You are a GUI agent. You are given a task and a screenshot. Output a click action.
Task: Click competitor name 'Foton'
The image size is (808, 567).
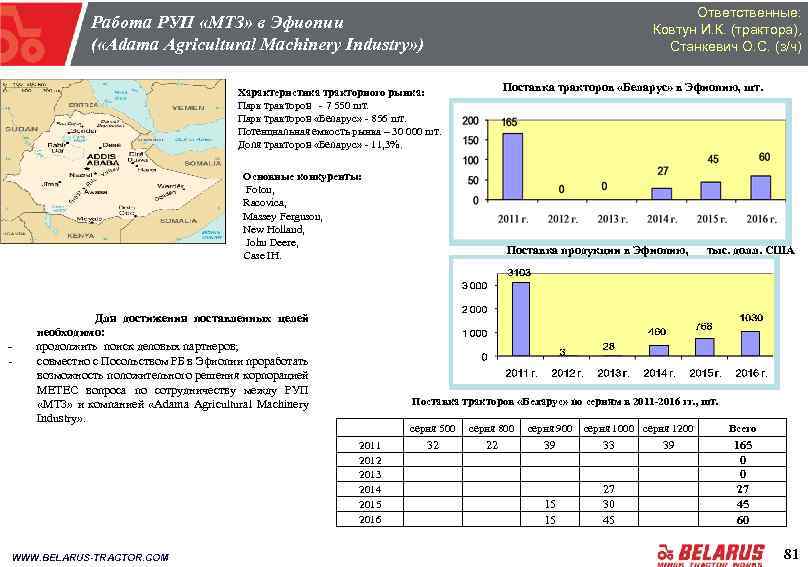[x=260, y=190]
